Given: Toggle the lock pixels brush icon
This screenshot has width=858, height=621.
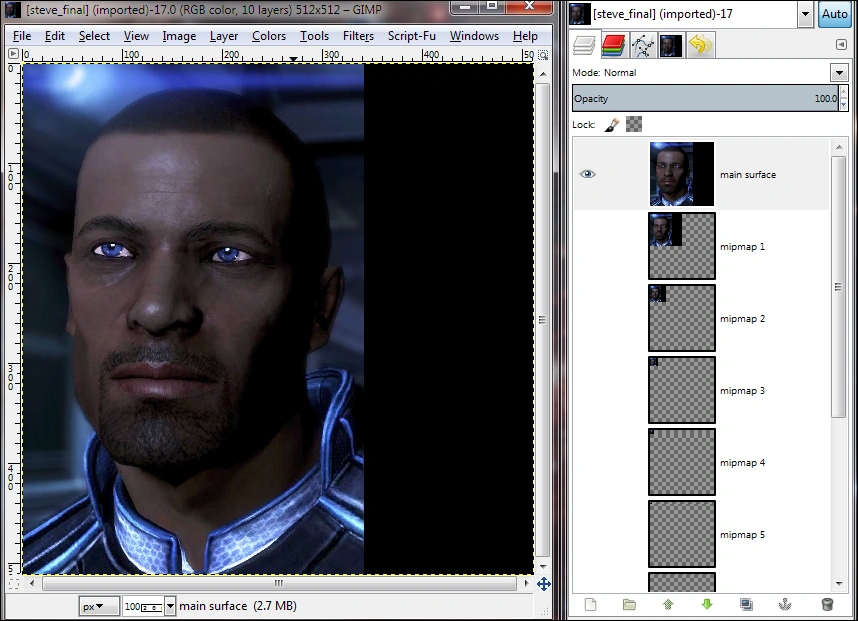Looking at the screenshot, I should click(612, 125).
